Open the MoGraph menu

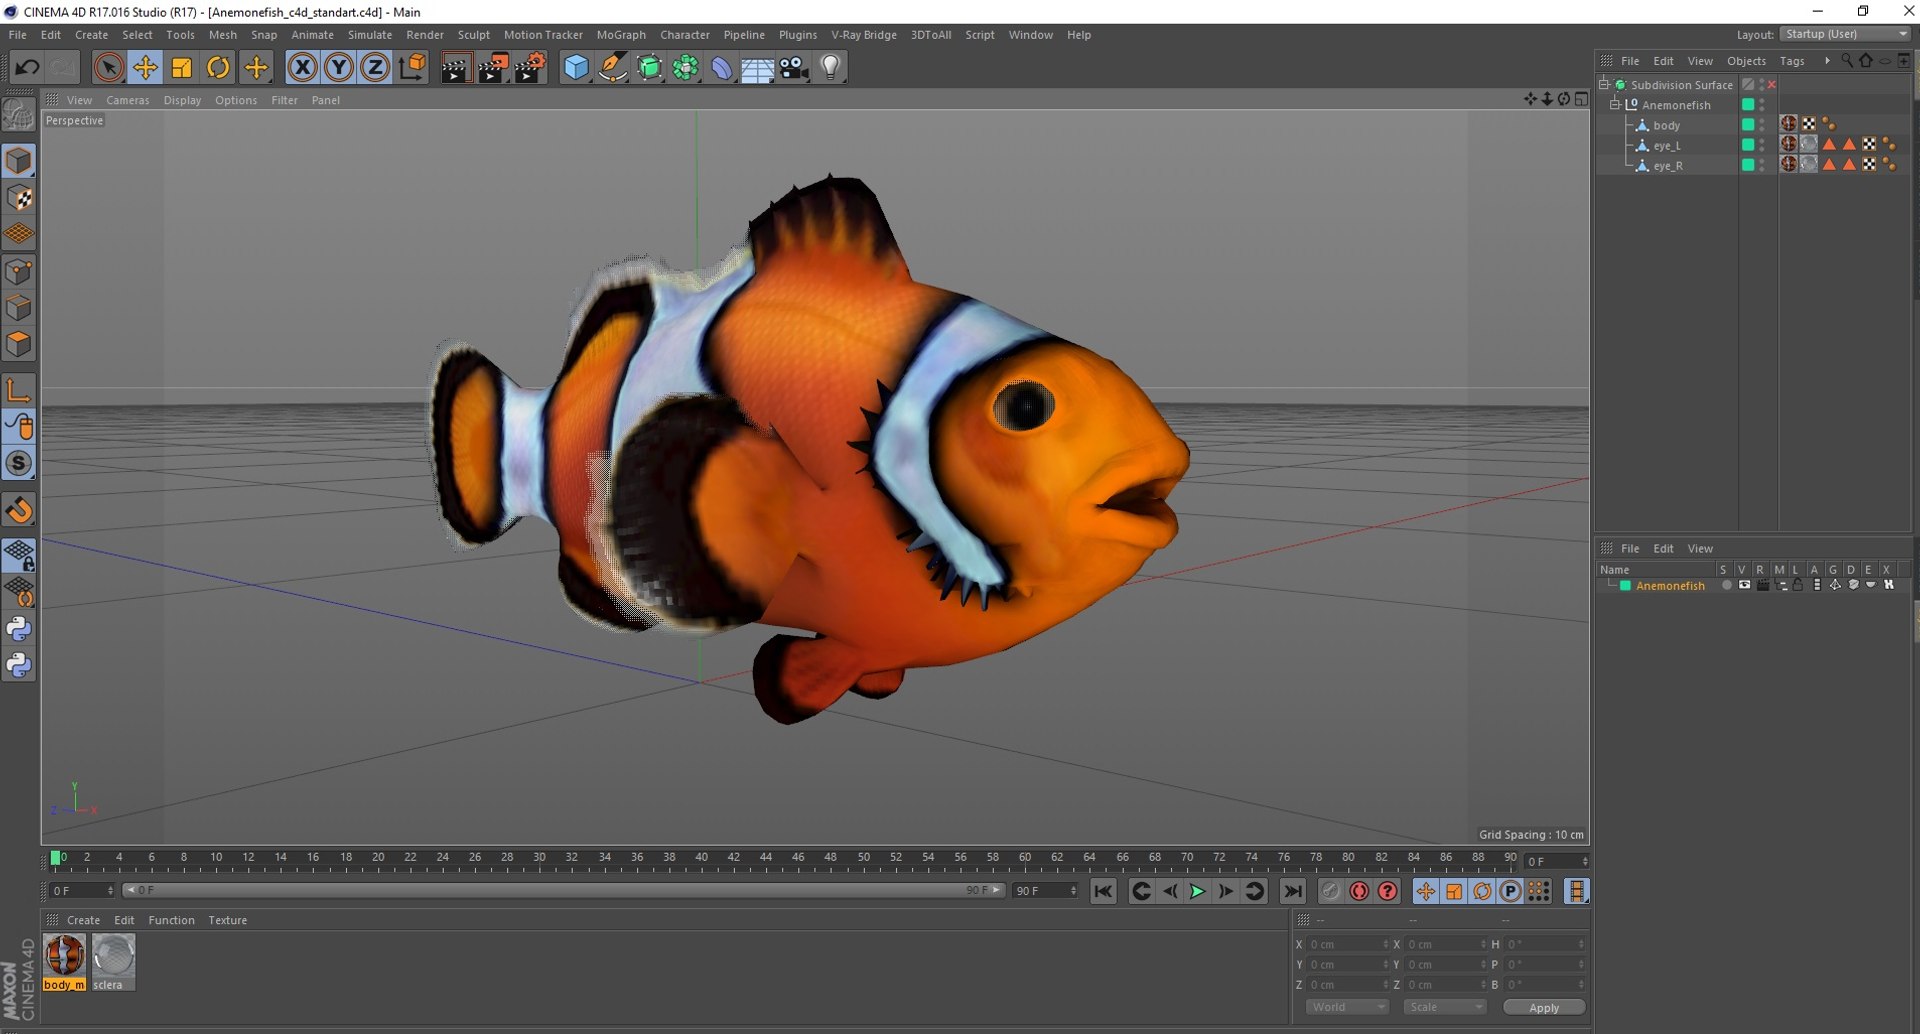click(x=621, y=35)
